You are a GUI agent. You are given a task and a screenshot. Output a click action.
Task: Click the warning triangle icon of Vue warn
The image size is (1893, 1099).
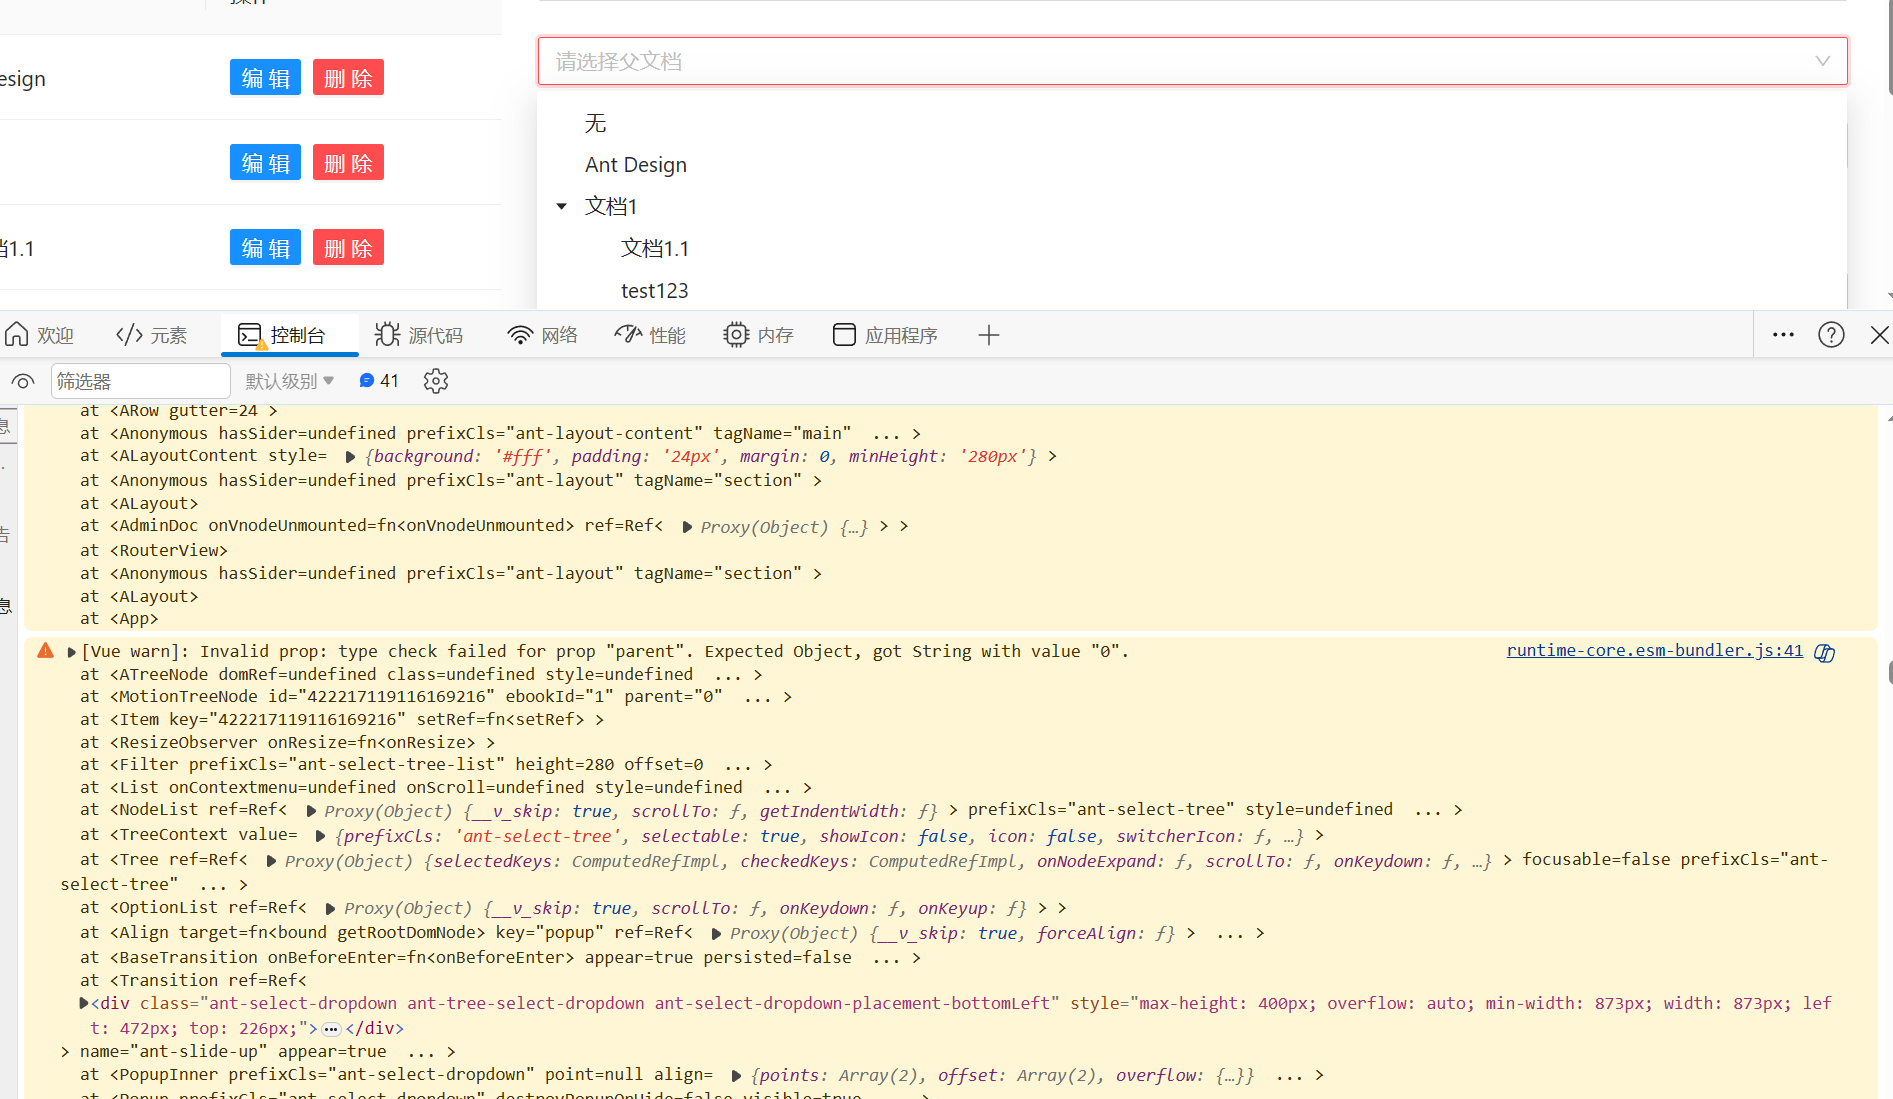(46, 651)
